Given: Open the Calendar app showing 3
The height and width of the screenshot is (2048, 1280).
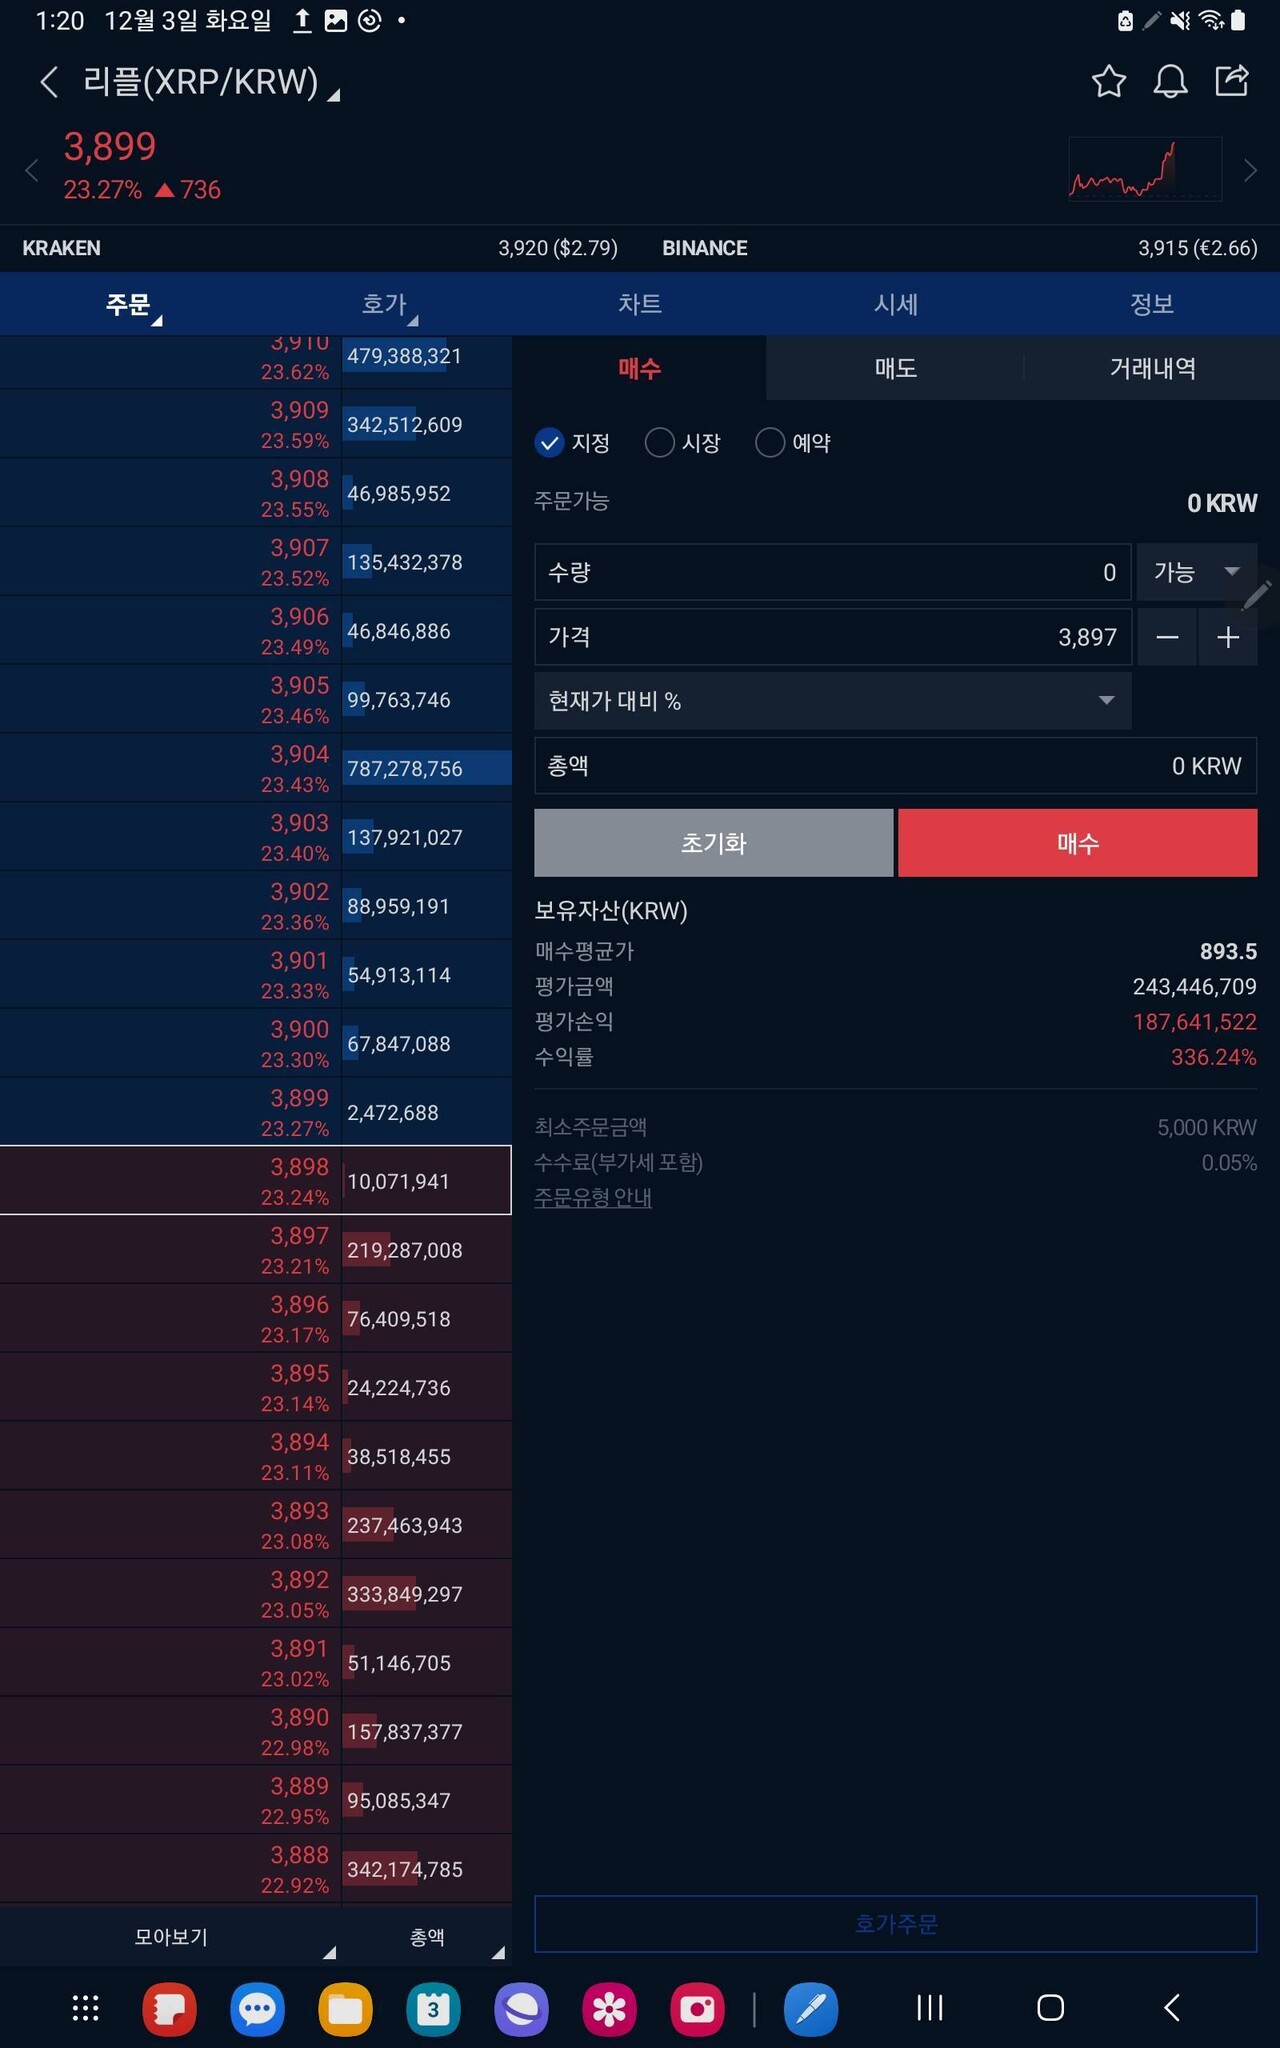Looking at the screenshot, I should tap(433, 2008).
